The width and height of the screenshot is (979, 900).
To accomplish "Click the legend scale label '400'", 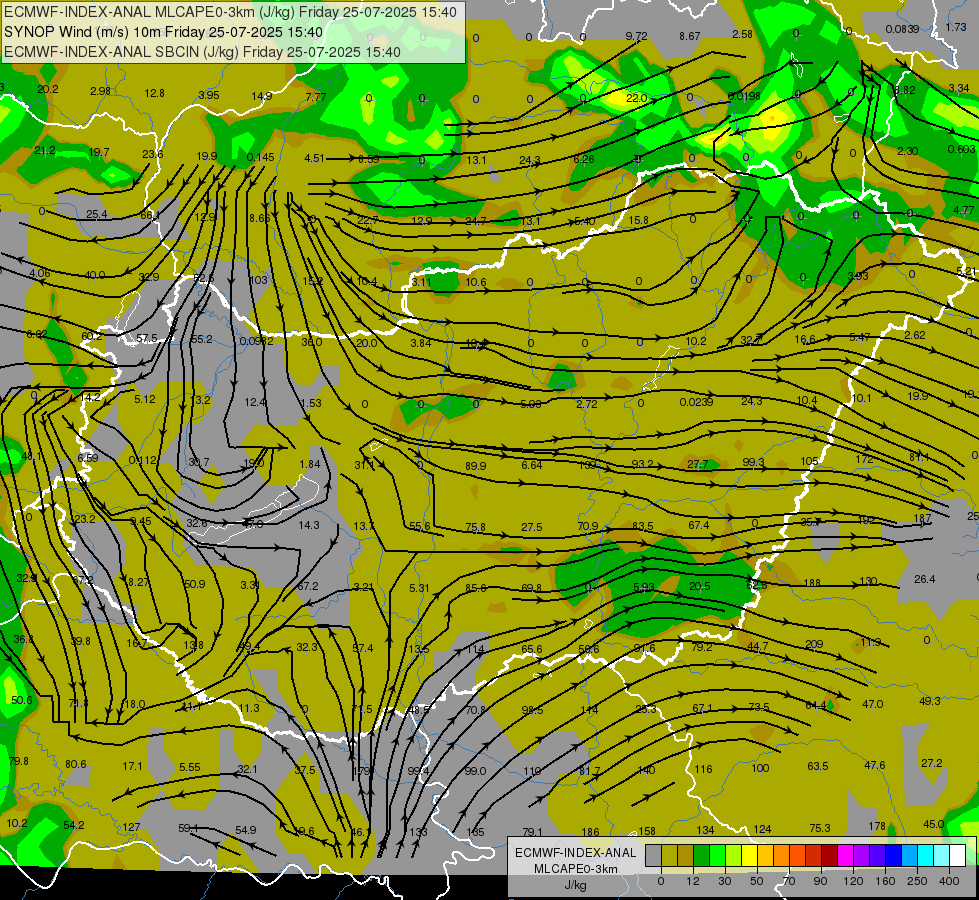I will click(x=949, y=881).
